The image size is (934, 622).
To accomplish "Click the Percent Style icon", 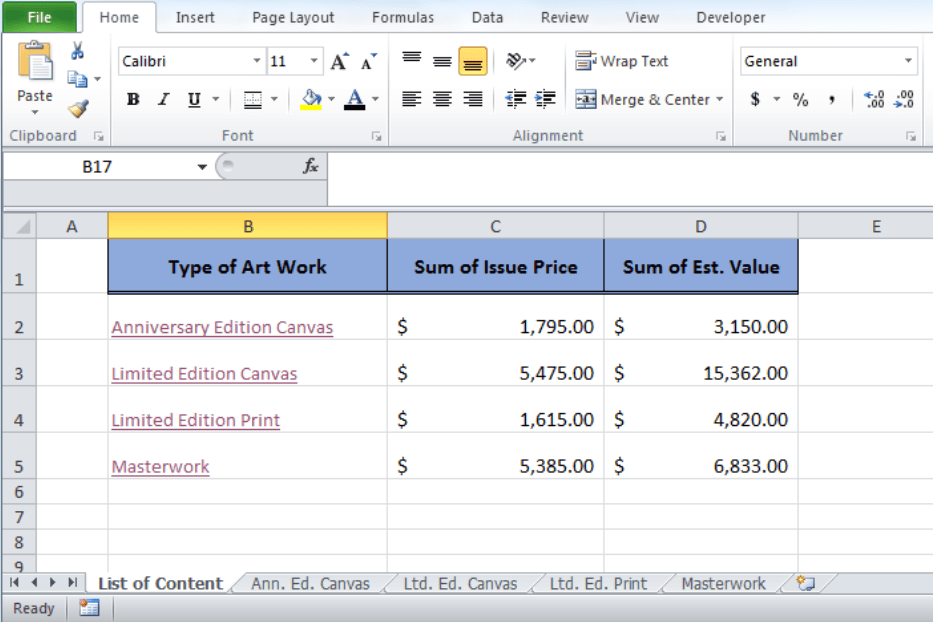I will 800,99.
